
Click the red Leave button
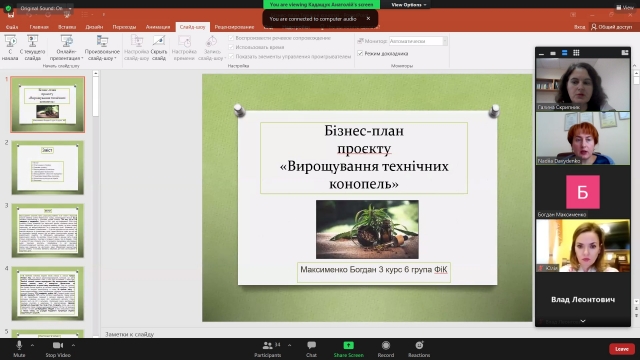pyautogui.click(x=622, y=349)
